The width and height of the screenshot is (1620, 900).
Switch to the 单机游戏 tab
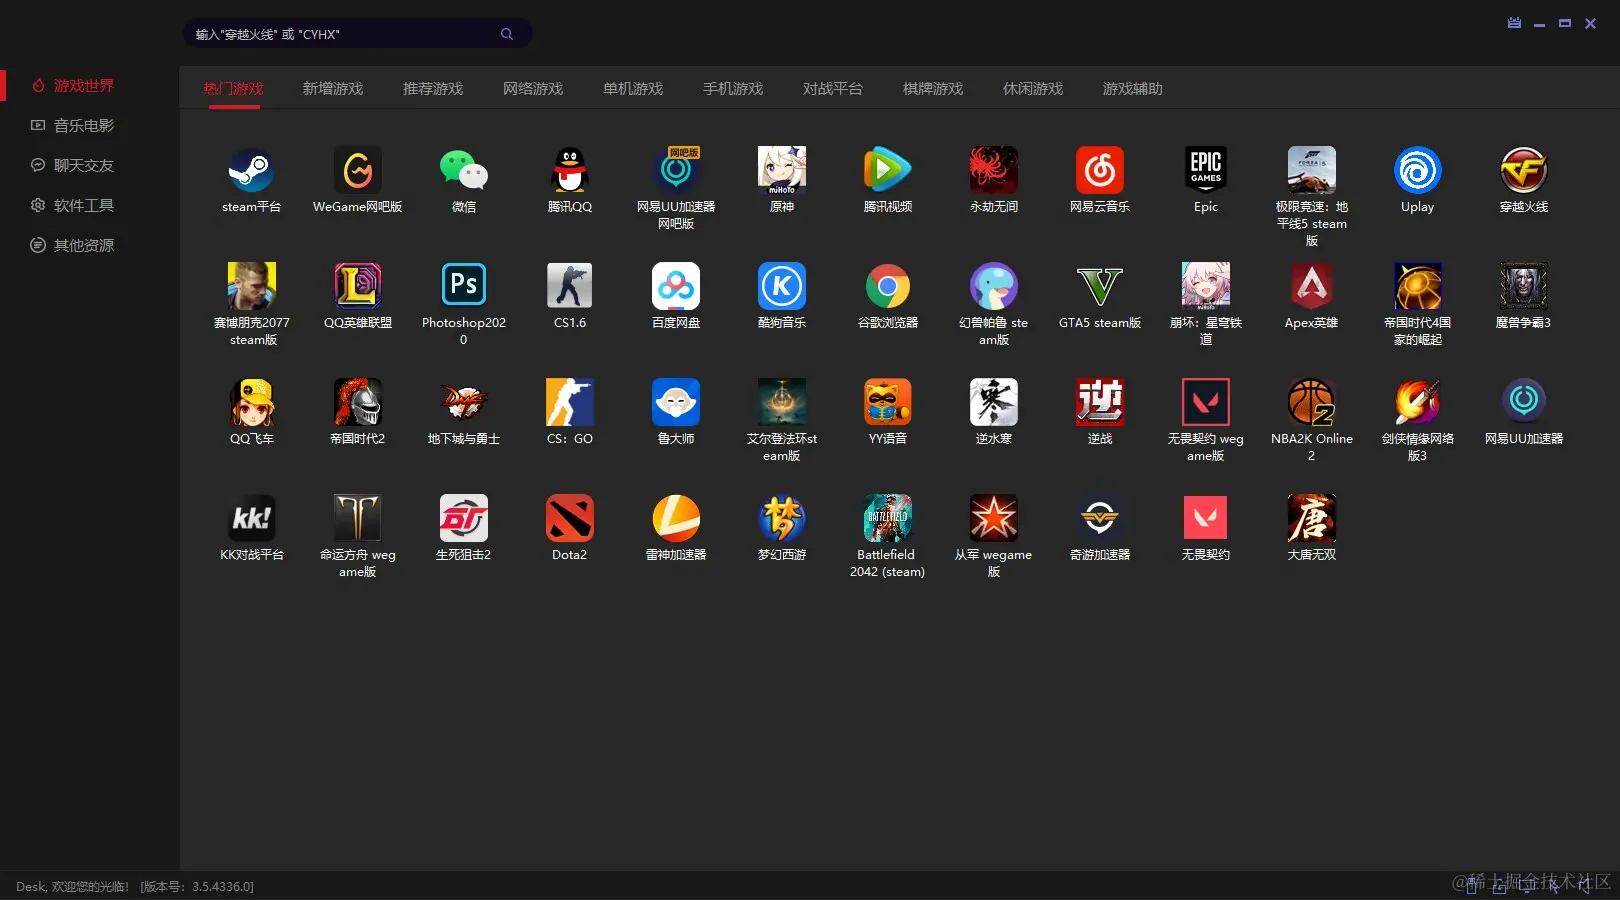coord(633,89)
